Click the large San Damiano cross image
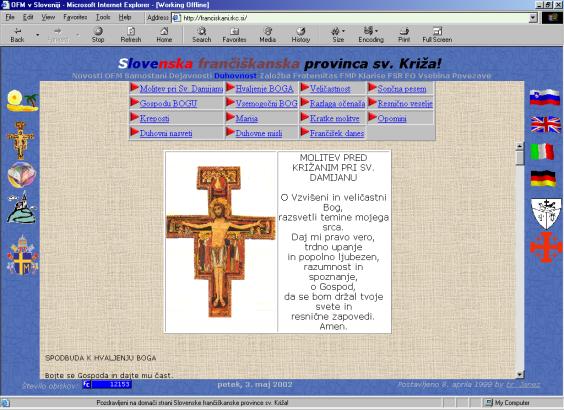This screenshot has height=410, width=564. click(220, 242)
